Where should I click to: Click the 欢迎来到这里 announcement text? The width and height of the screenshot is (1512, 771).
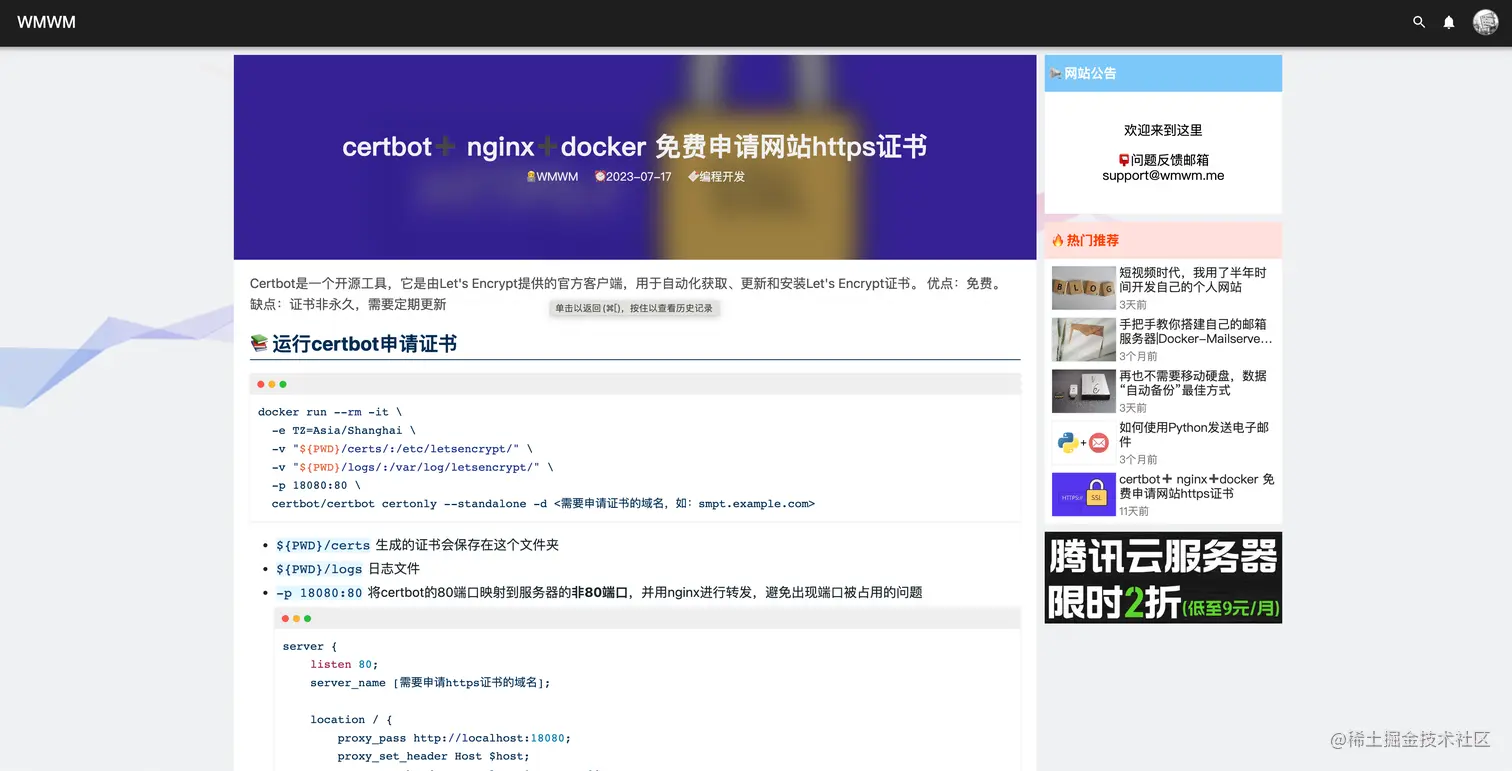coord(1163,130)
